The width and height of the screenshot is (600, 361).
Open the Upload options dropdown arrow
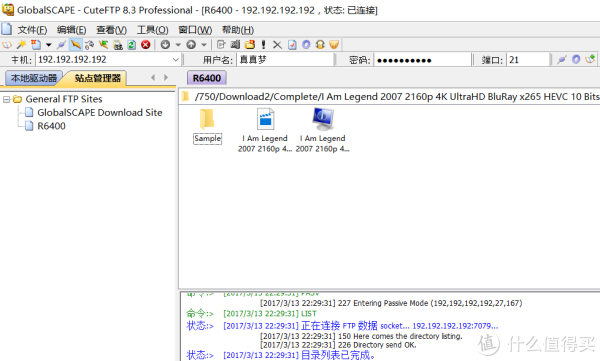click(204, 45)
